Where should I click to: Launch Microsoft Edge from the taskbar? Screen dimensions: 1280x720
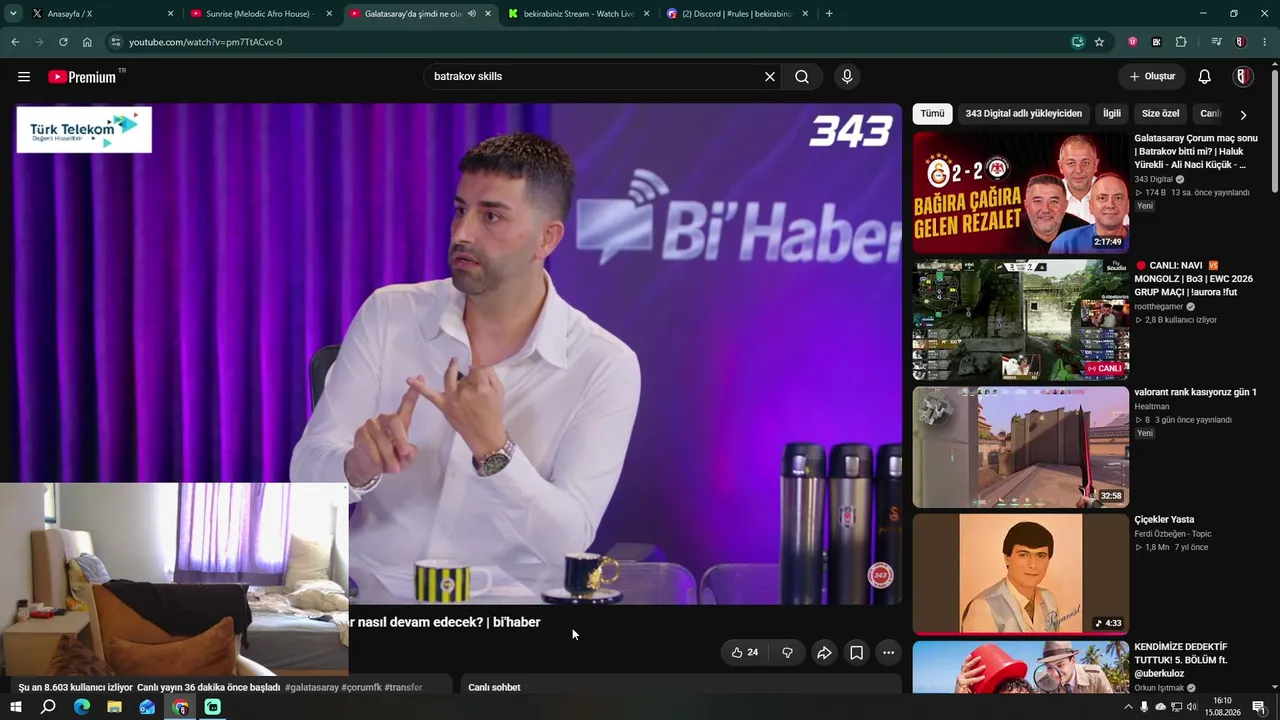click(82, 707)
